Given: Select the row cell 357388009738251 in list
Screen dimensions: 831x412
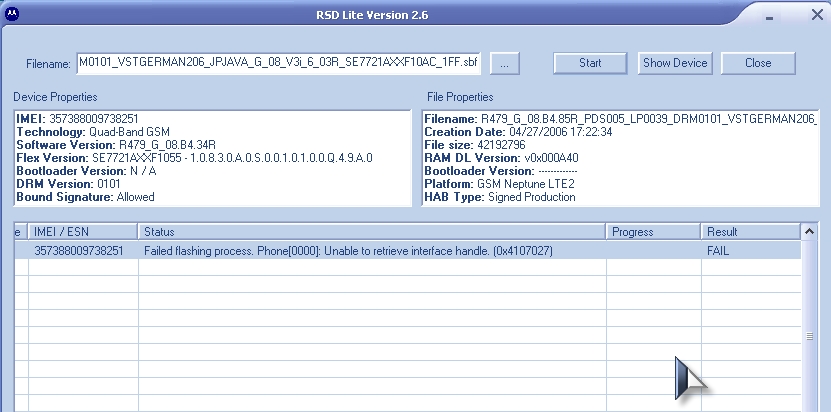Looking at the screenshot, I should tap(78, 251).
